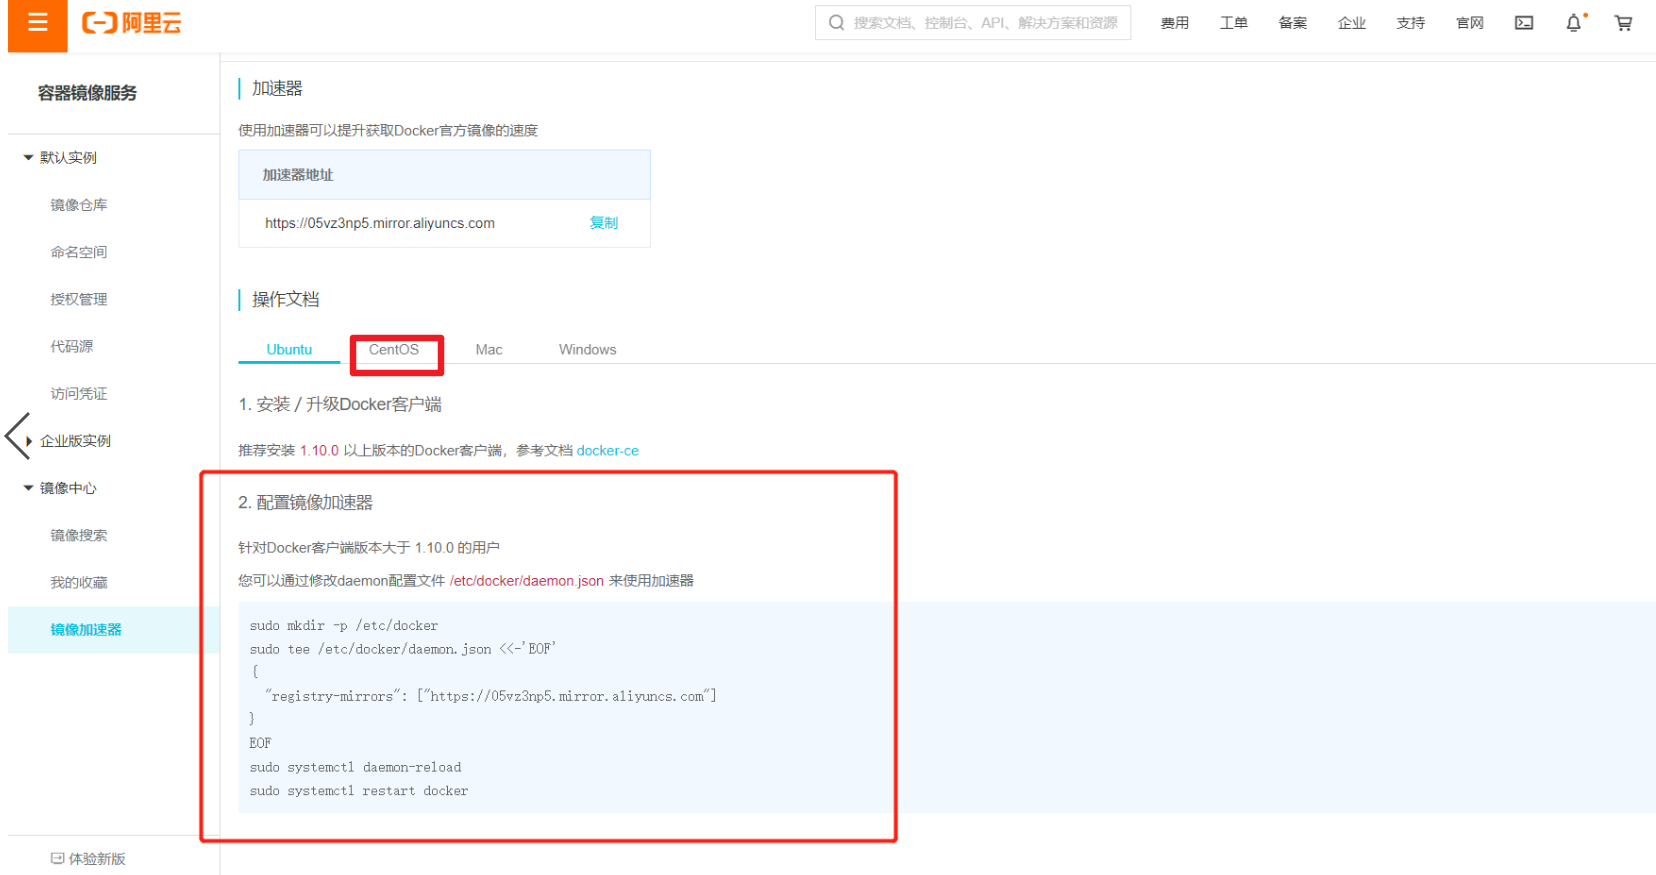This screenshot has width=1656, height=875.
Task: Click the Alibaba Cloud logo
Action: click(131, 23)
